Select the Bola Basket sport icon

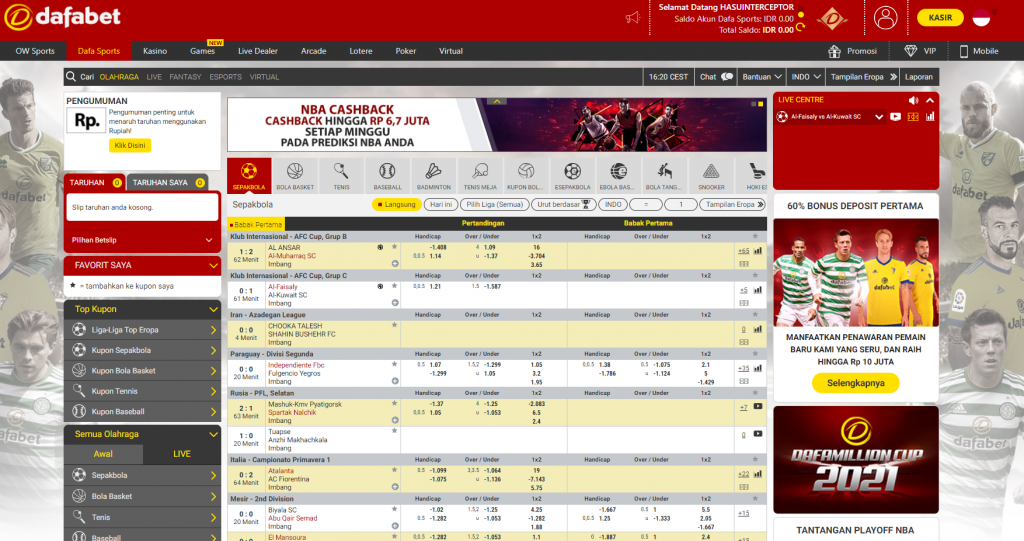295,176
